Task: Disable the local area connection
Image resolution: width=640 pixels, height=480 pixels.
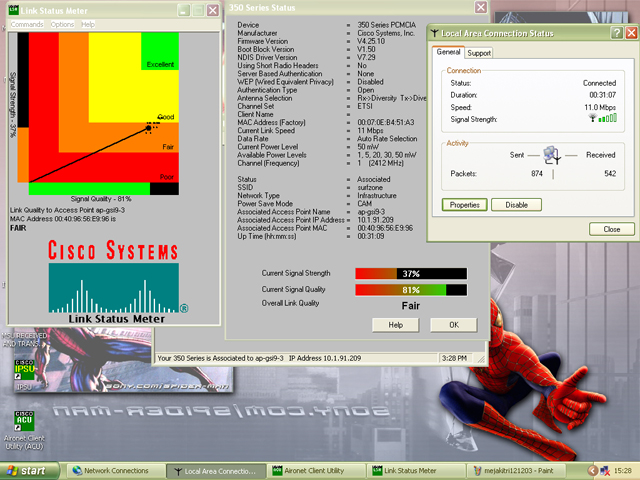Action: [516, 204]
